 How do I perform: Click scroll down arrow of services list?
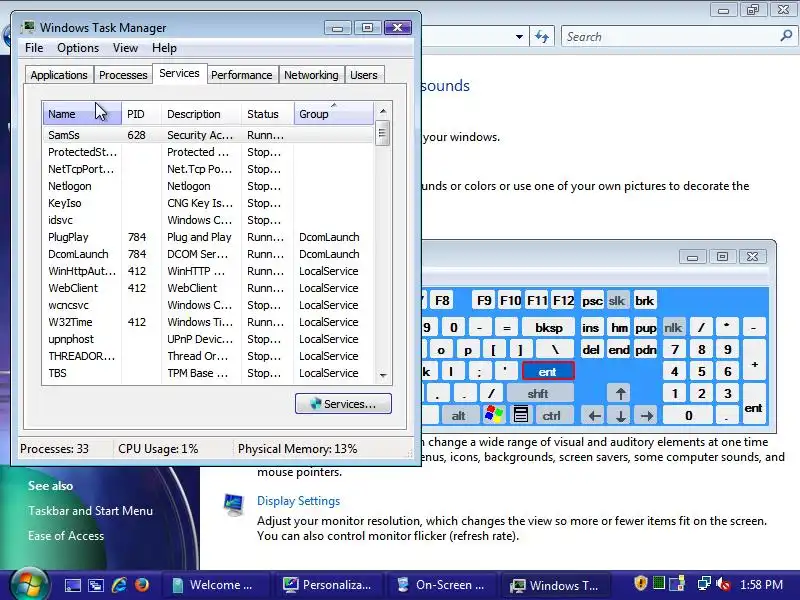pos(383,376)
